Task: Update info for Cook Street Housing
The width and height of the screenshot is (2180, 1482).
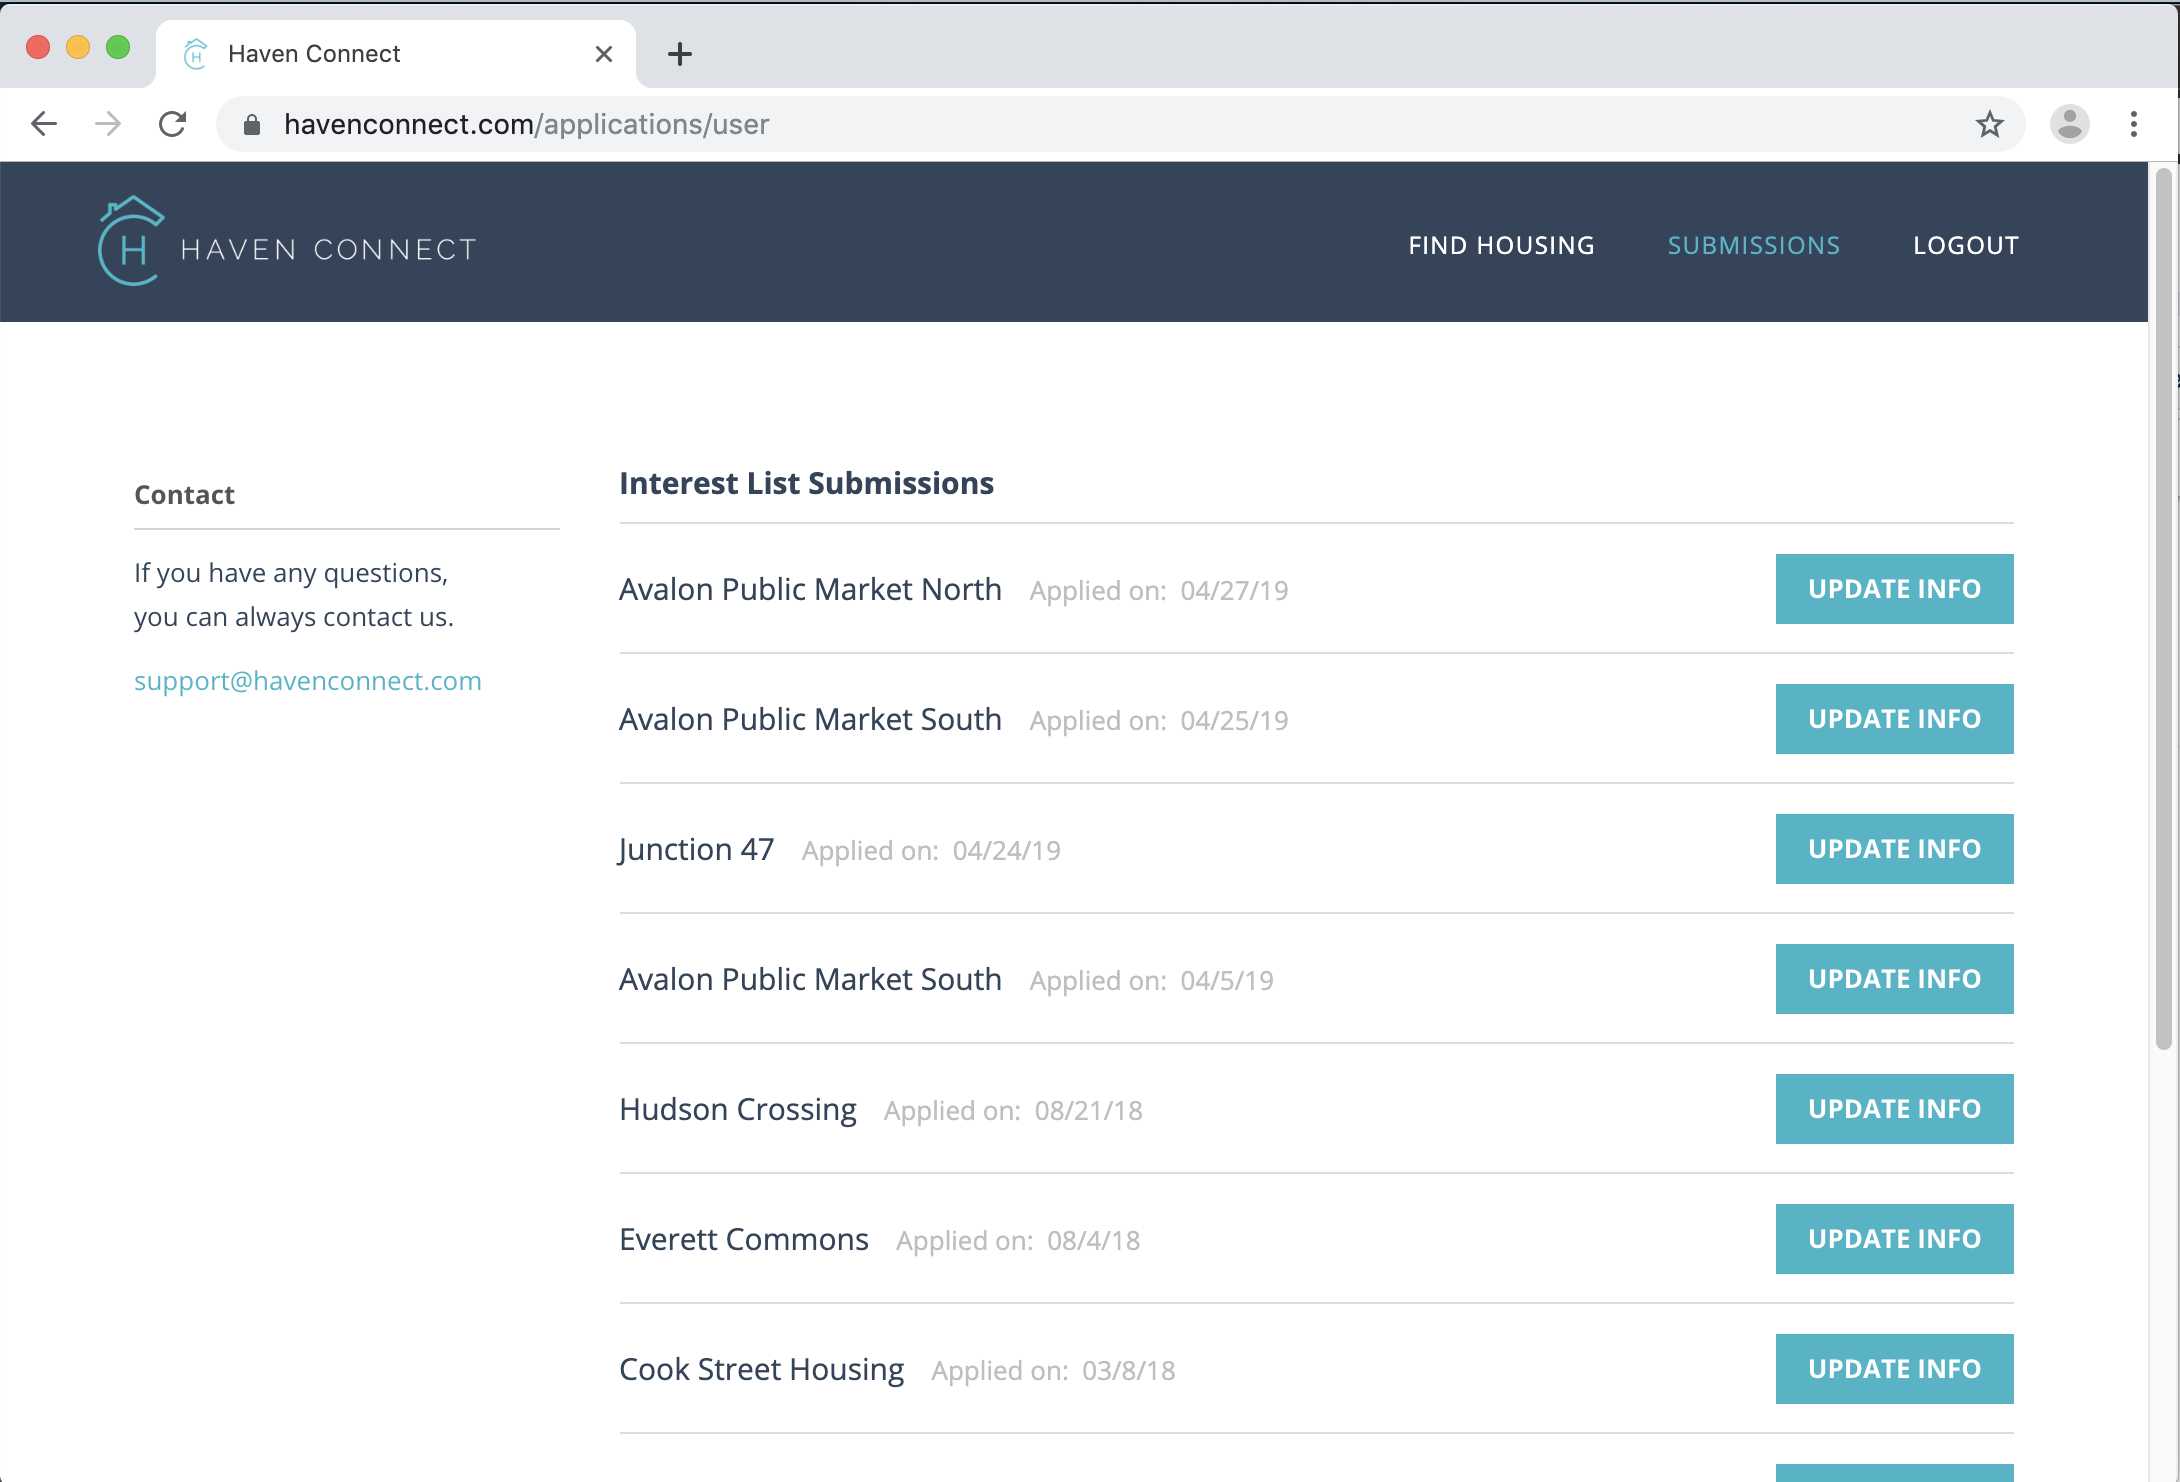Action: point(1893,1368)
